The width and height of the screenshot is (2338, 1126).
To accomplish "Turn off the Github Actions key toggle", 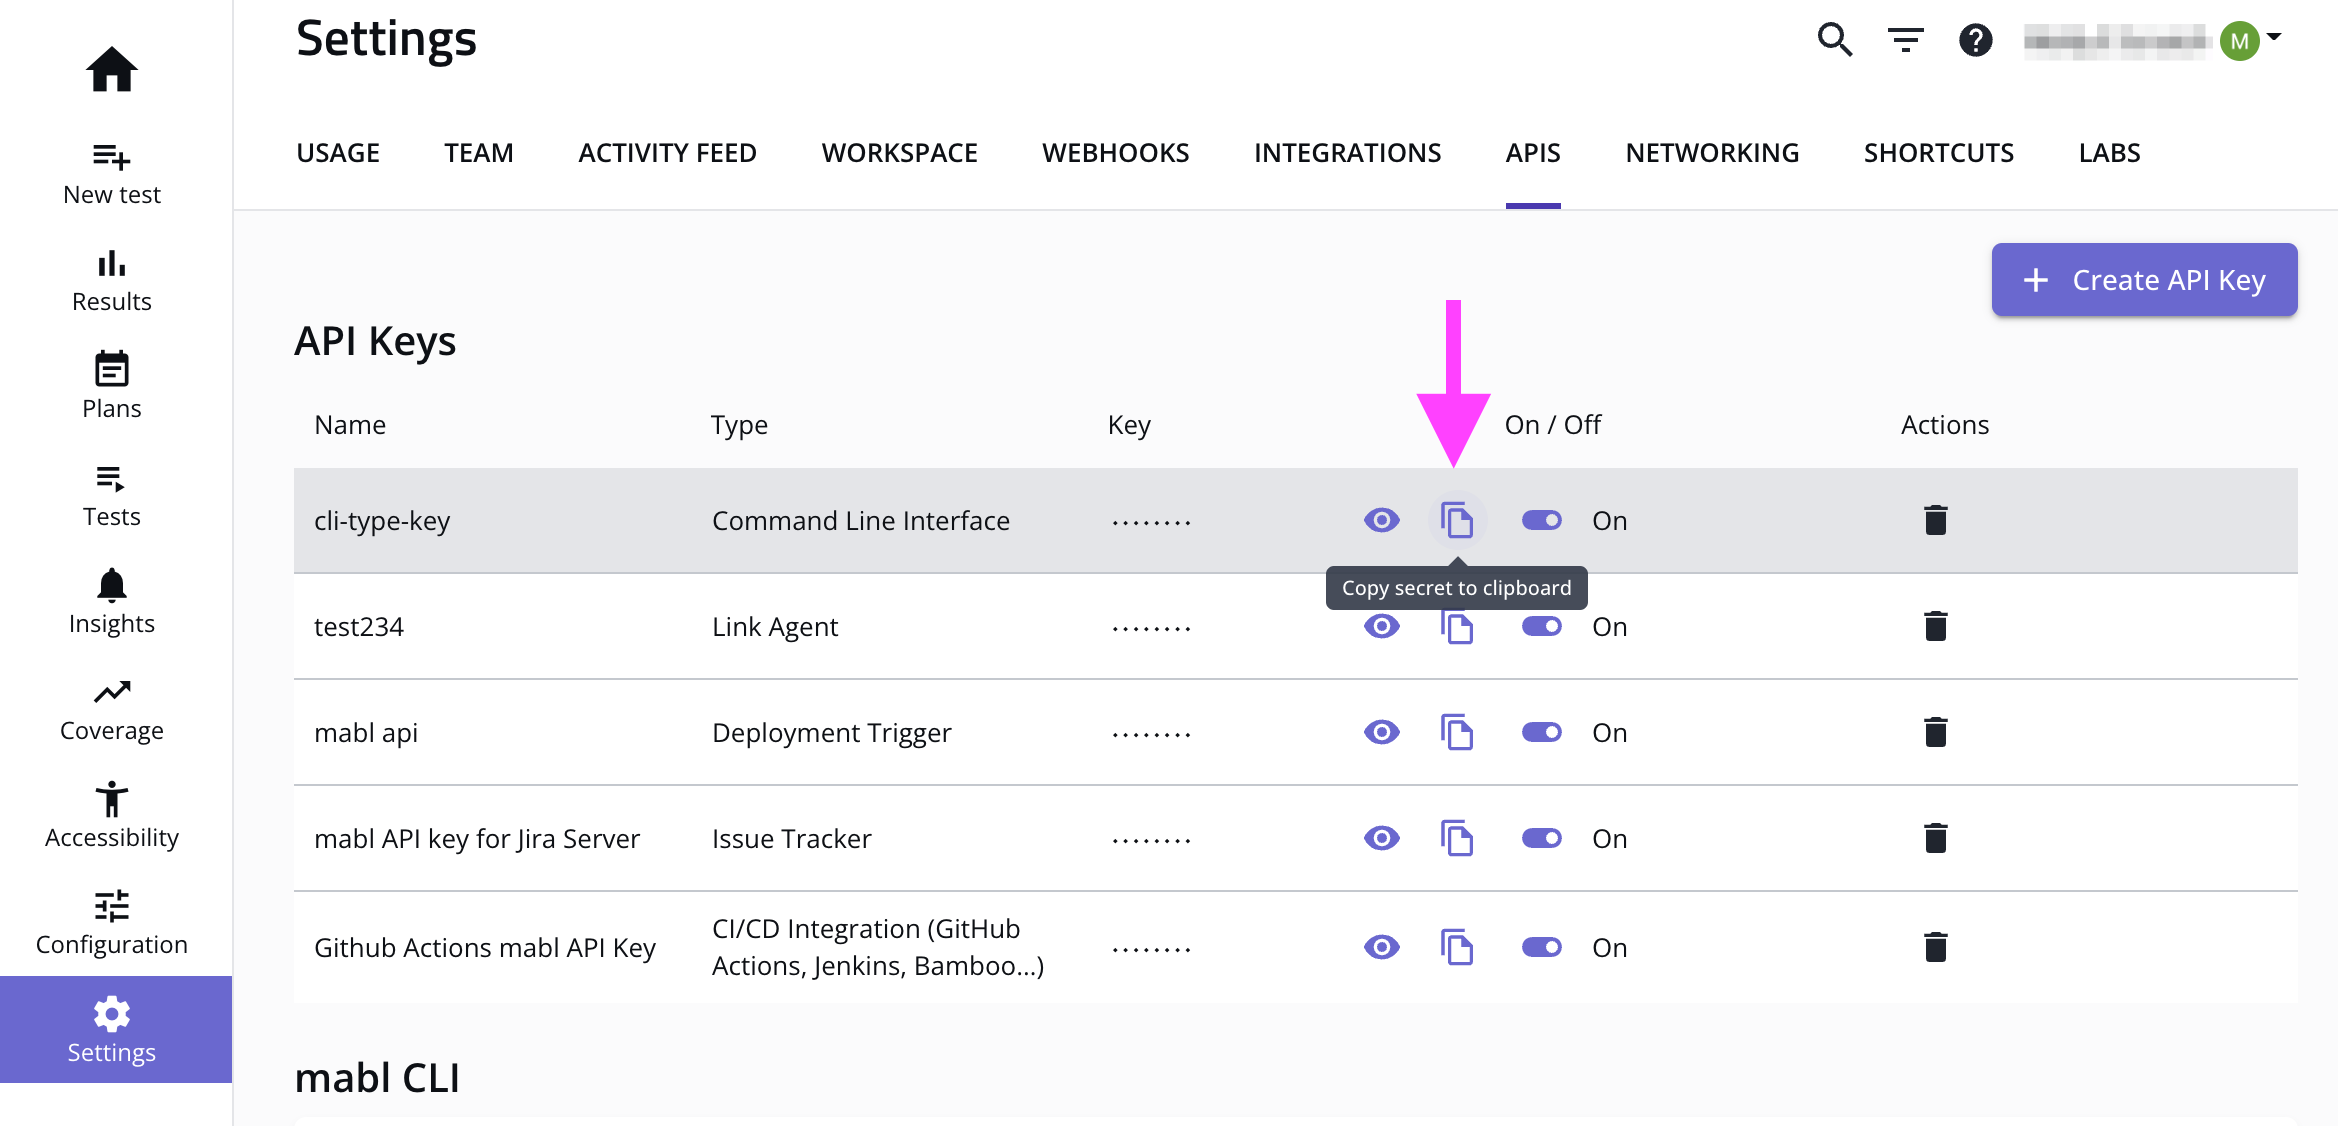I will pyautogui.click(x=1541, y=947).
